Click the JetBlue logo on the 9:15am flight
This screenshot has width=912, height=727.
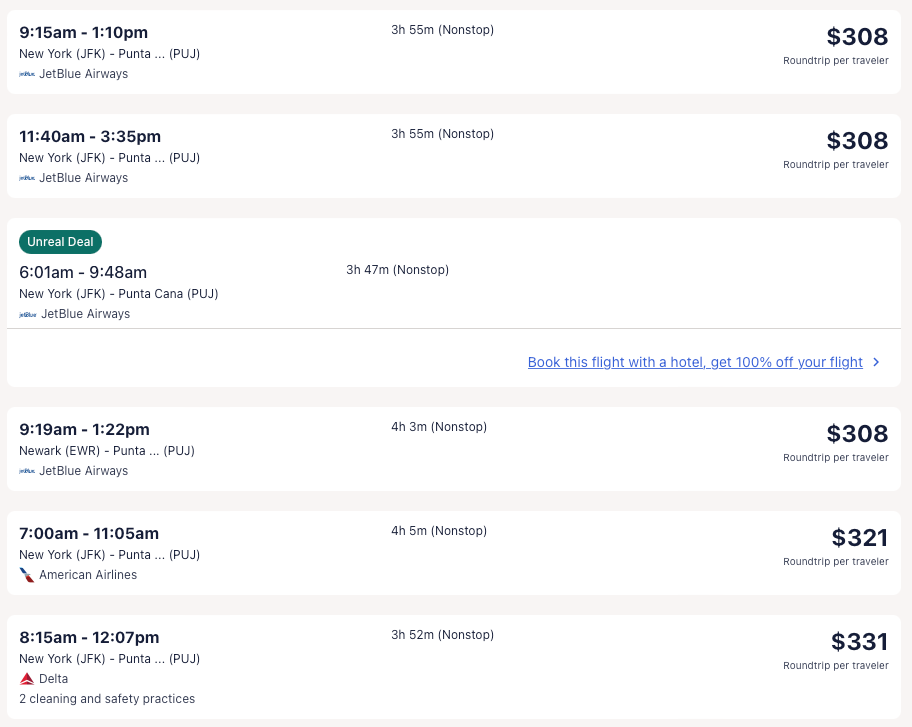tap(27, 74)
